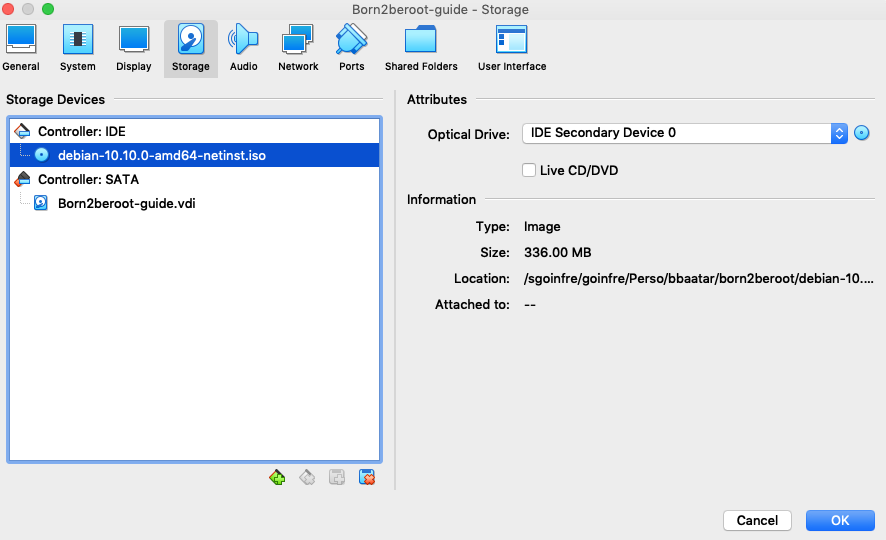This screenshot has width=886, height=540.
Task: Click the add new storage controller icon
Action: pos(277,477)
